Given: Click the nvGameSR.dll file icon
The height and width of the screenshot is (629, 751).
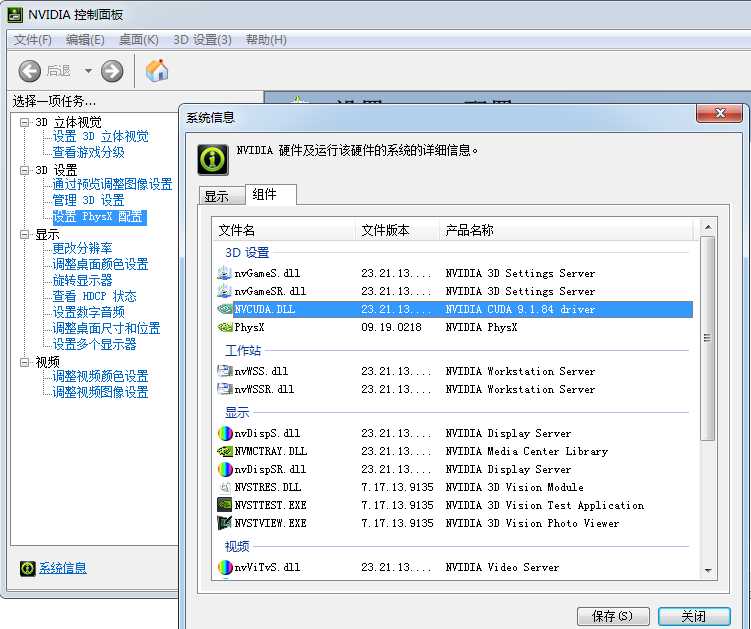Looking at the screenshot, I should pos(224,291).
